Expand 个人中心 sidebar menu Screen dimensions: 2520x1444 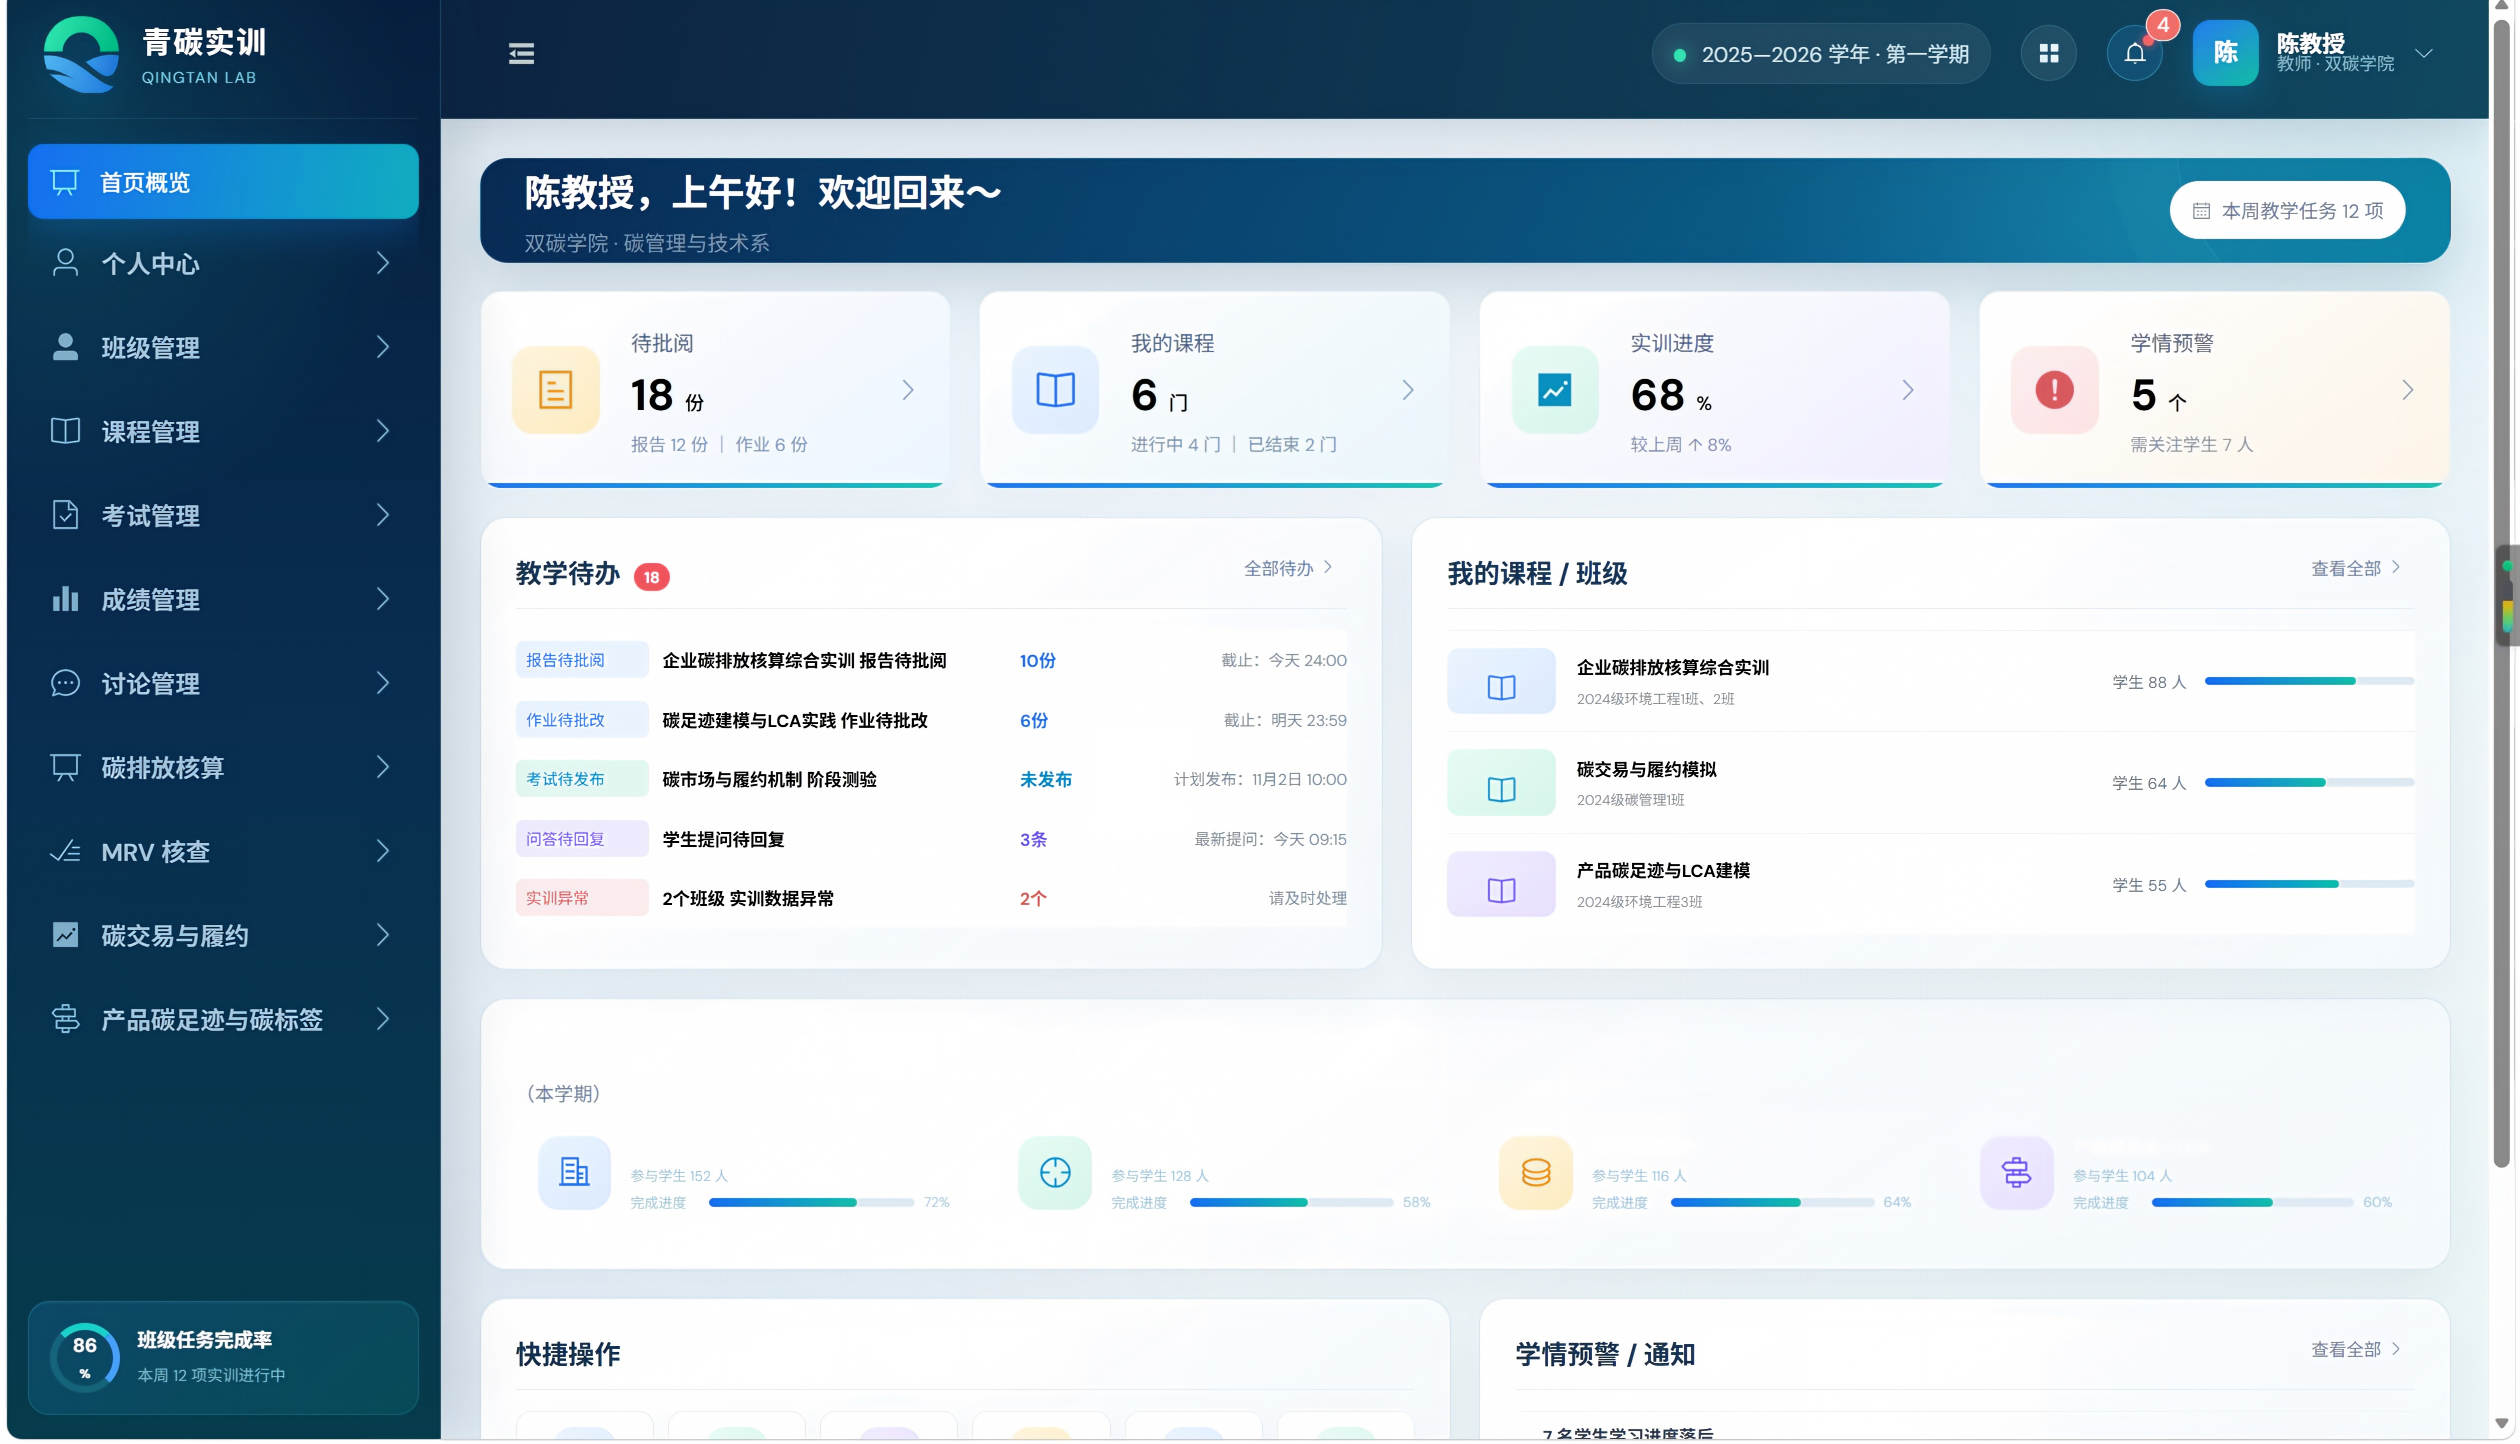pos(223,264)
